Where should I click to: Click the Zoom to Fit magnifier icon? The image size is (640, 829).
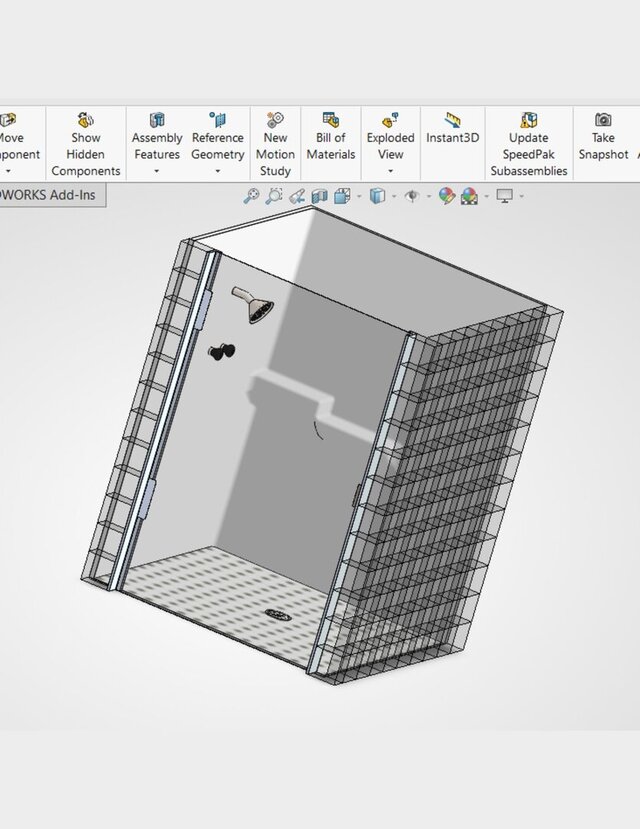(x=252, y=196)
